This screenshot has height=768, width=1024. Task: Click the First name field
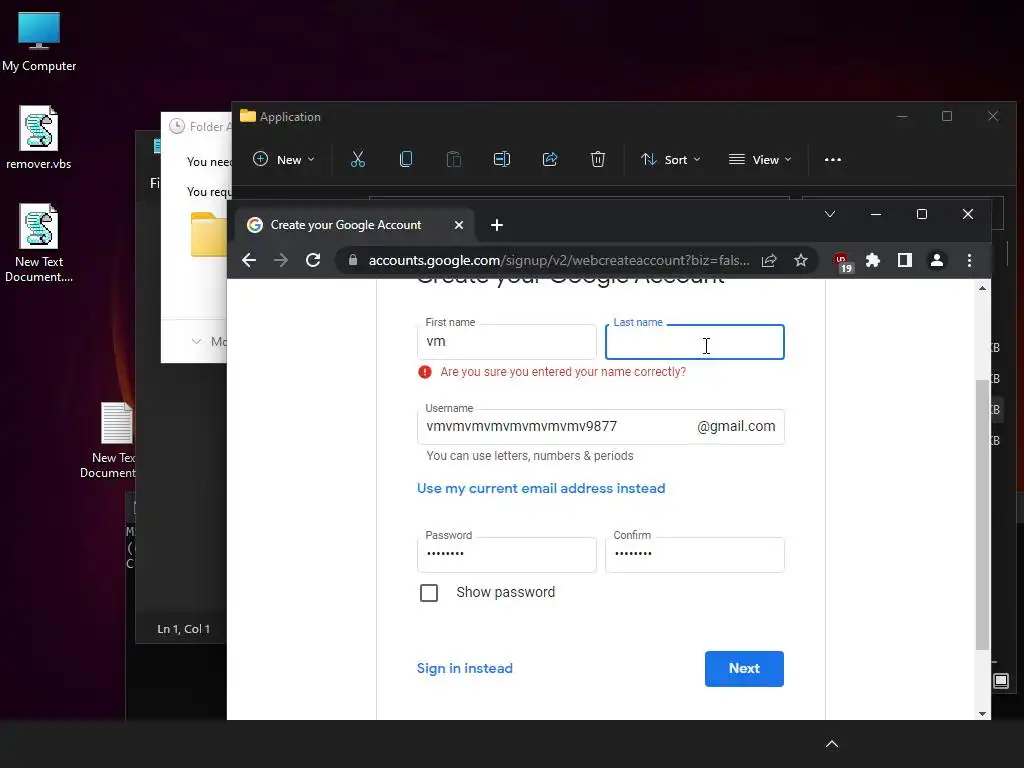(x=506, y=342)
